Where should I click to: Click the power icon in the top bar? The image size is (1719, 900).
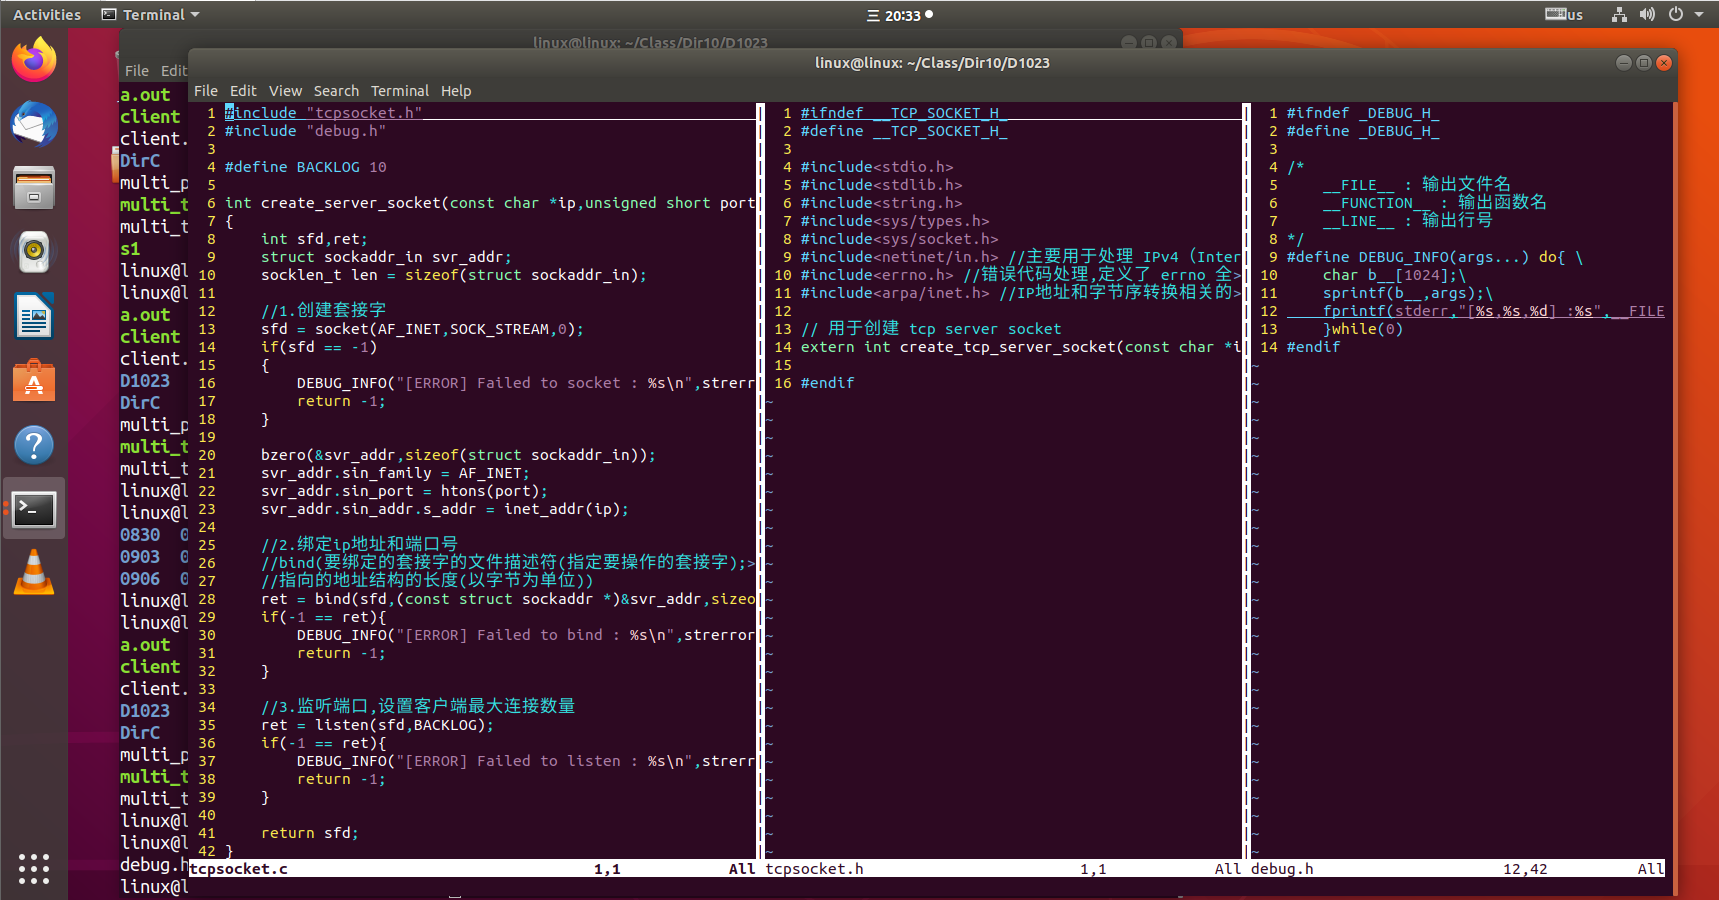tap(1676, 15)
